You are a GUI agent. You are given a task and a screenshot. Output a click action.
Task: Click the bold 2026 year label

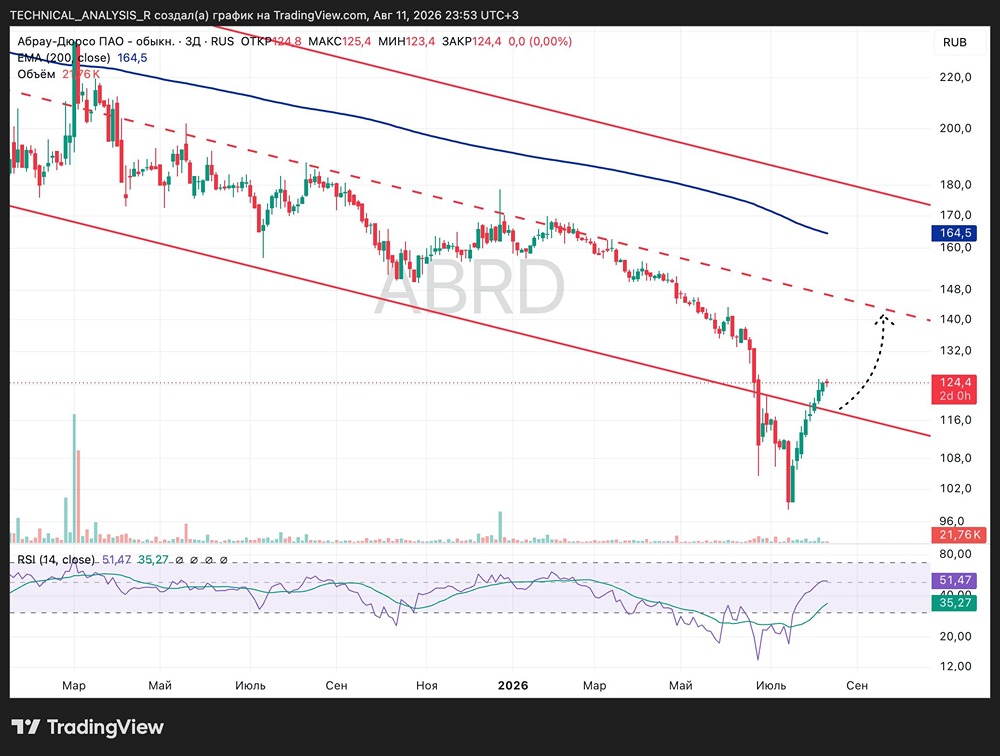pos(513,685)
